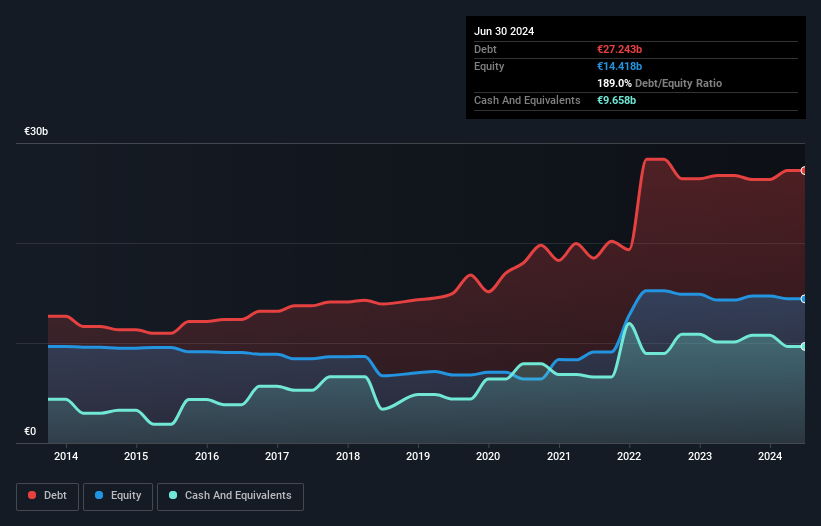Click the 2021 x-axis label
Viewport: 821px width, 526px height.
tap(559, 456)
